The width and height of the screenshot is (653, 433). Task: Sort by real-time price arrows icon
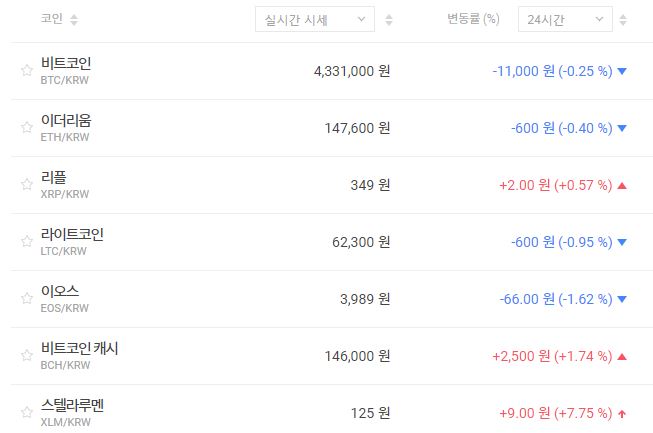(x=389, y=20)
